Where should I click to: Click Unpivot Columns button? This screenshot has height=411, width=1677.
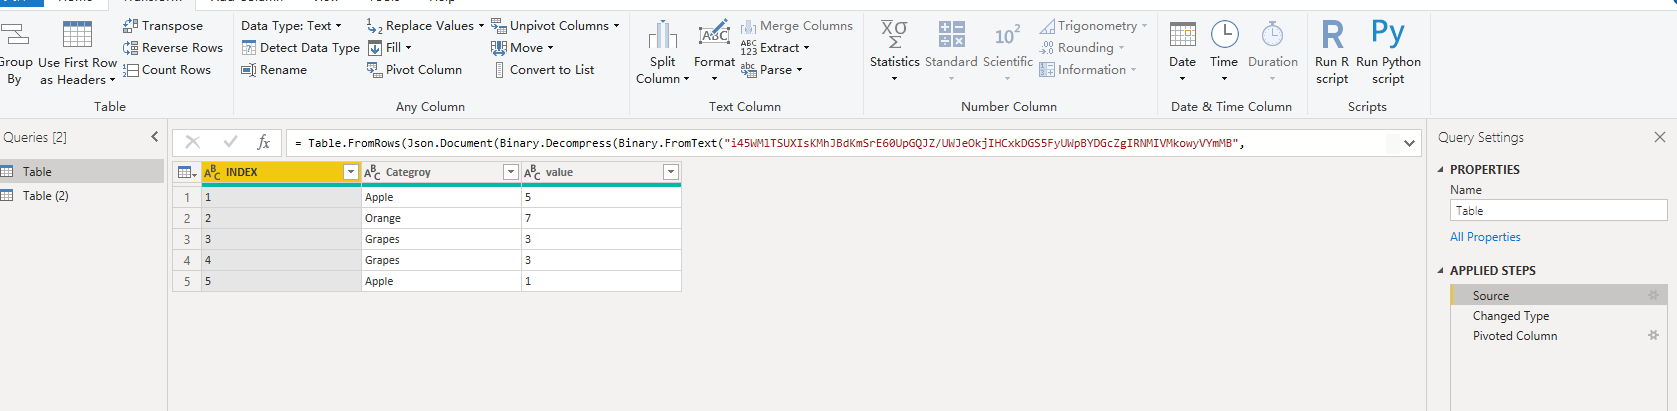[555, 26]
